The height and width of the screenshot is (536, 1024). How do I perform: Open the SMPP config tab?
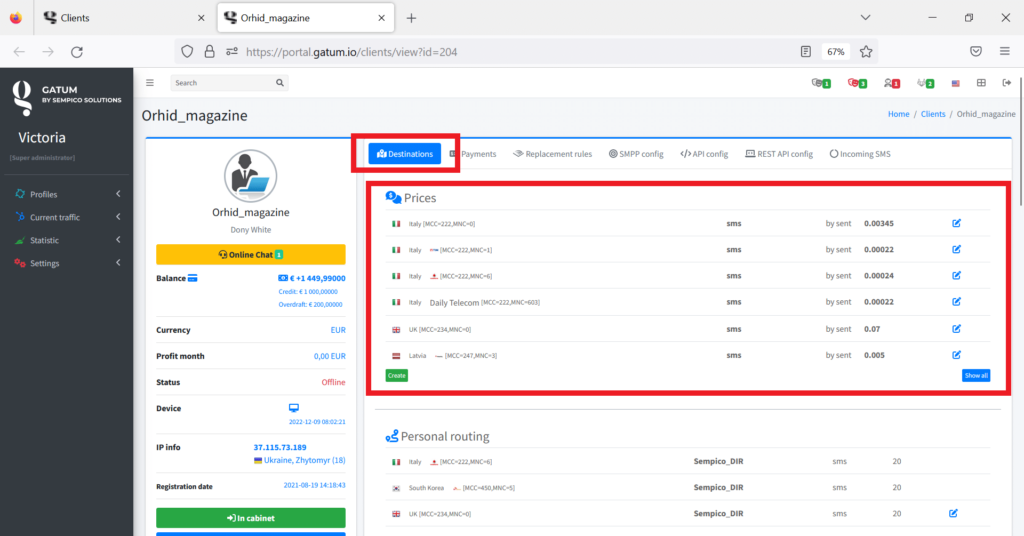pos(636,154)
